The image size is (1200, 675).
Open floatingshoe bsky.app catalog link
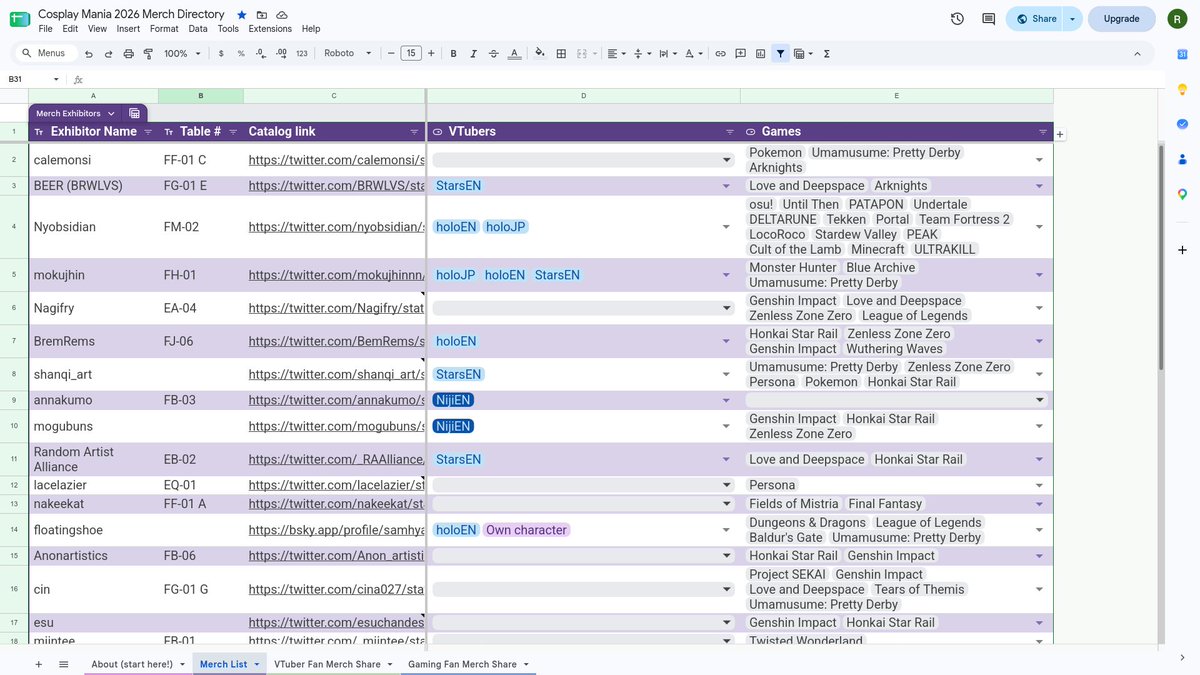pos(337,530)
